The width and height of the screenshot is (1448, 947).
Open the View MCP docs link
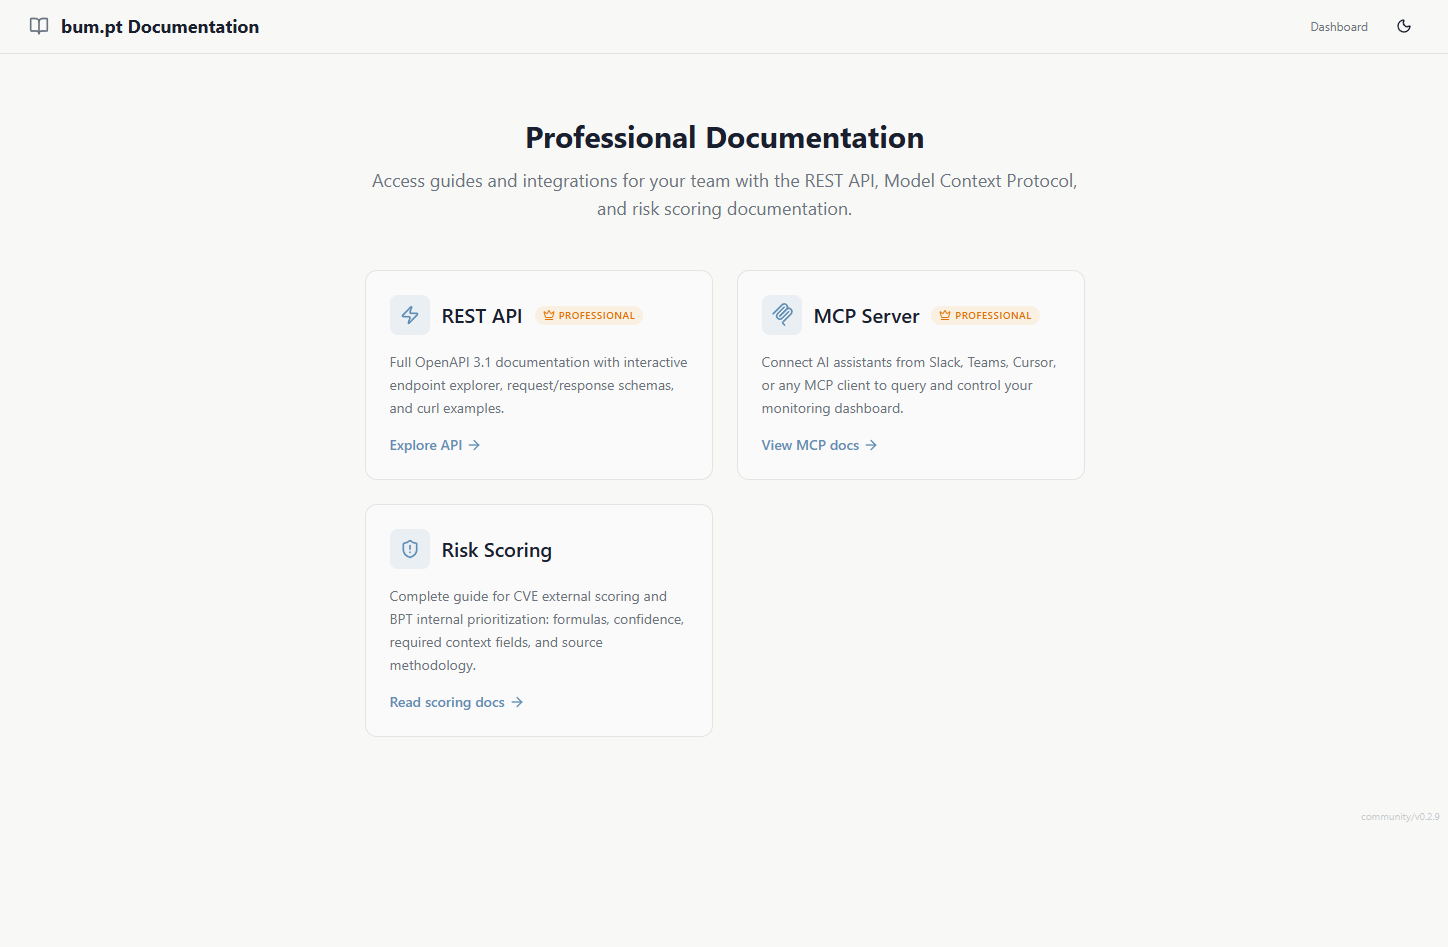pyautogui.click(x=819, y=445)
